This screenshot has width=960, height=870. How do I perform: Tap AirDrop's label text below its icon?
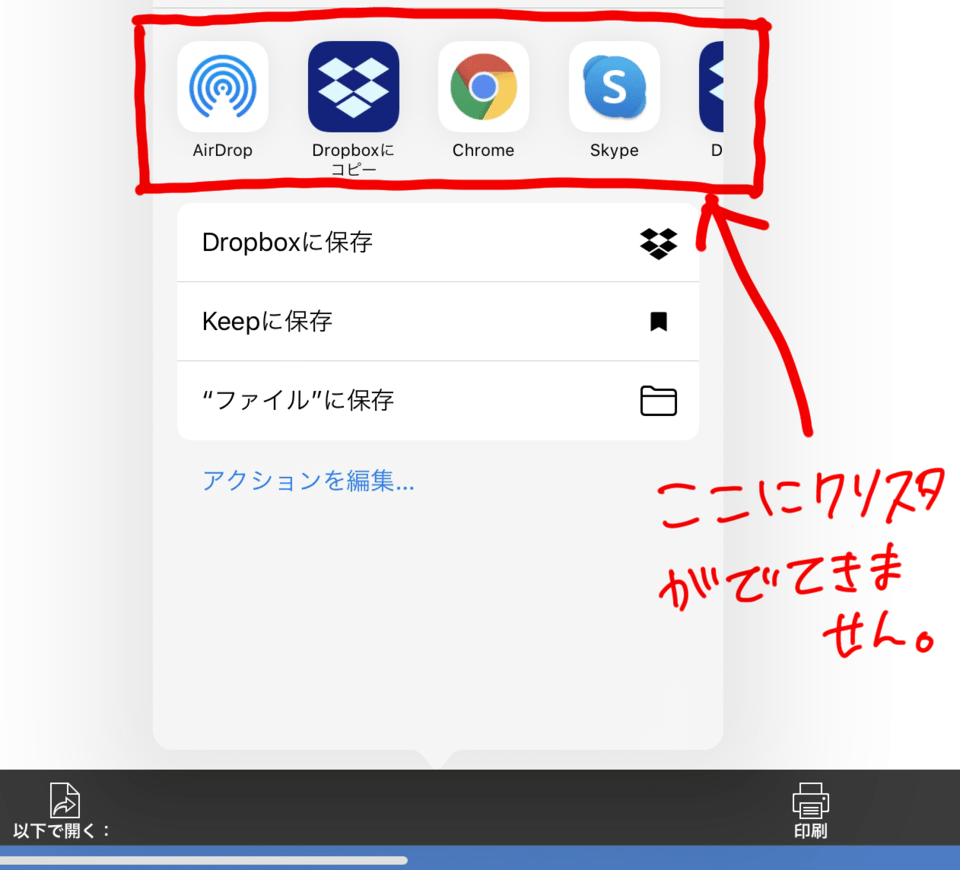(222, 150)
